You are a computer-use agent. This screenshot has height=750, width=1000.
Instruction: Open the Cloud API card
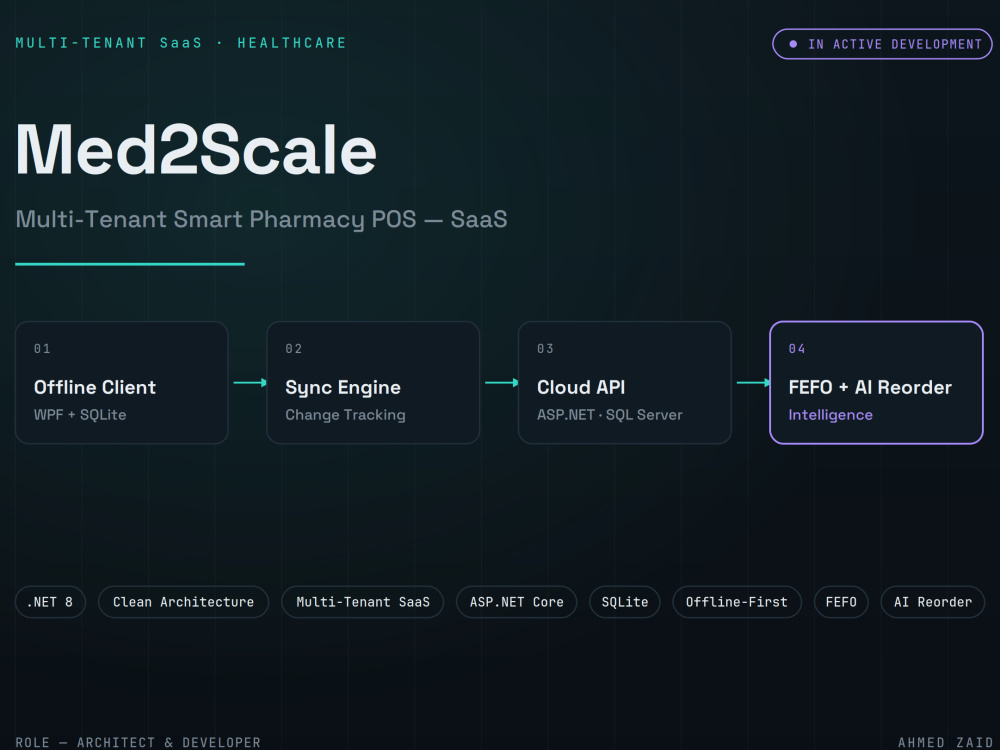[x=624, y=383]
